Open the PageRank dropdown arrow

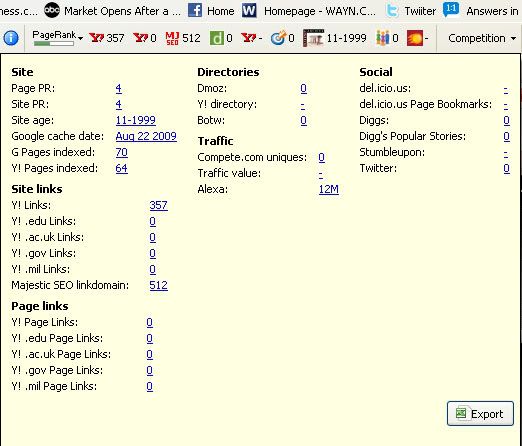(x=80, y=38)
